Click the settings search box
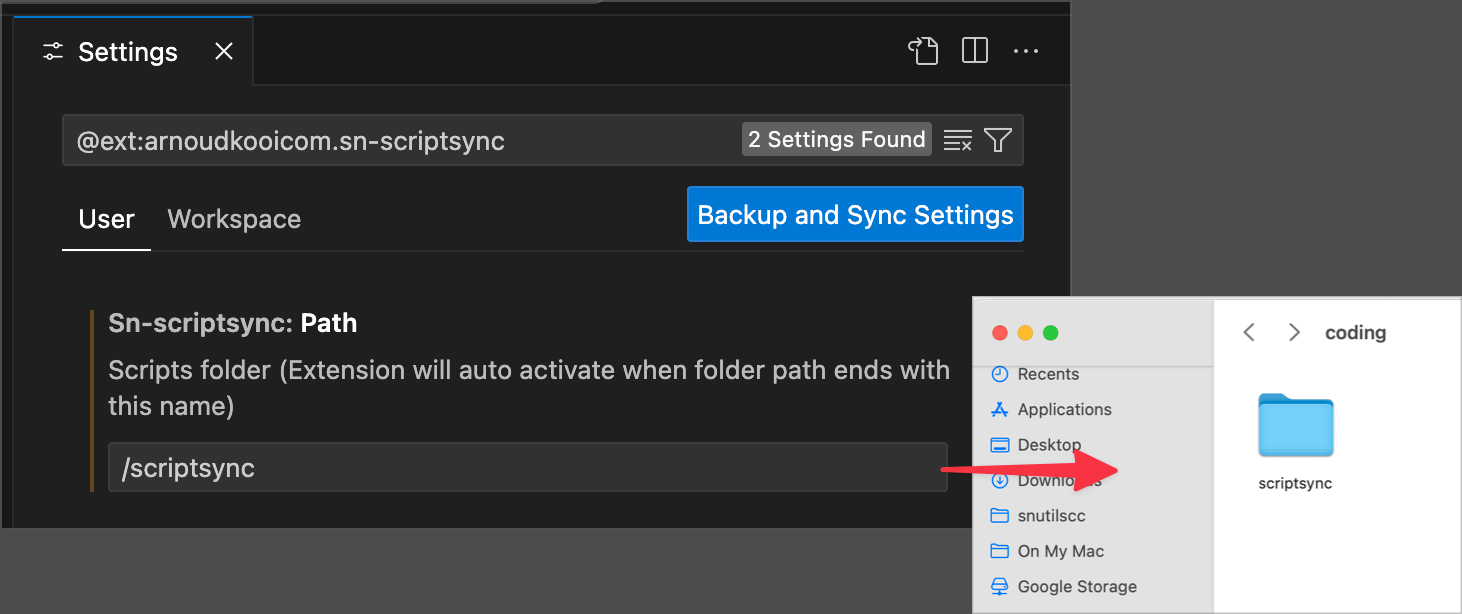1462x614 pixels. click(x=400, y=140)
